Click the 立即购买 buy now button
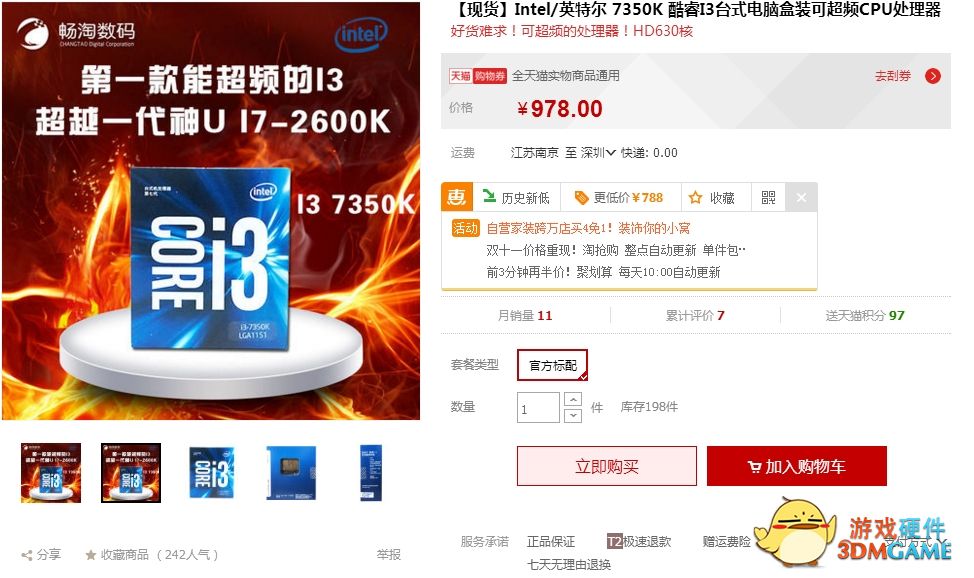This screenshot has width=974, height=578. tap(607, 466)
